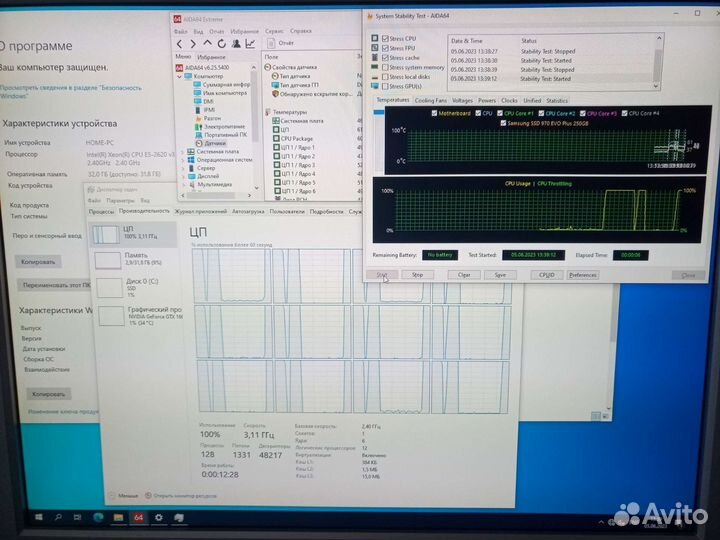Click the icon beside Stress cache
Viewport: 720px width, 540px height.
click(x=375, y=57)
